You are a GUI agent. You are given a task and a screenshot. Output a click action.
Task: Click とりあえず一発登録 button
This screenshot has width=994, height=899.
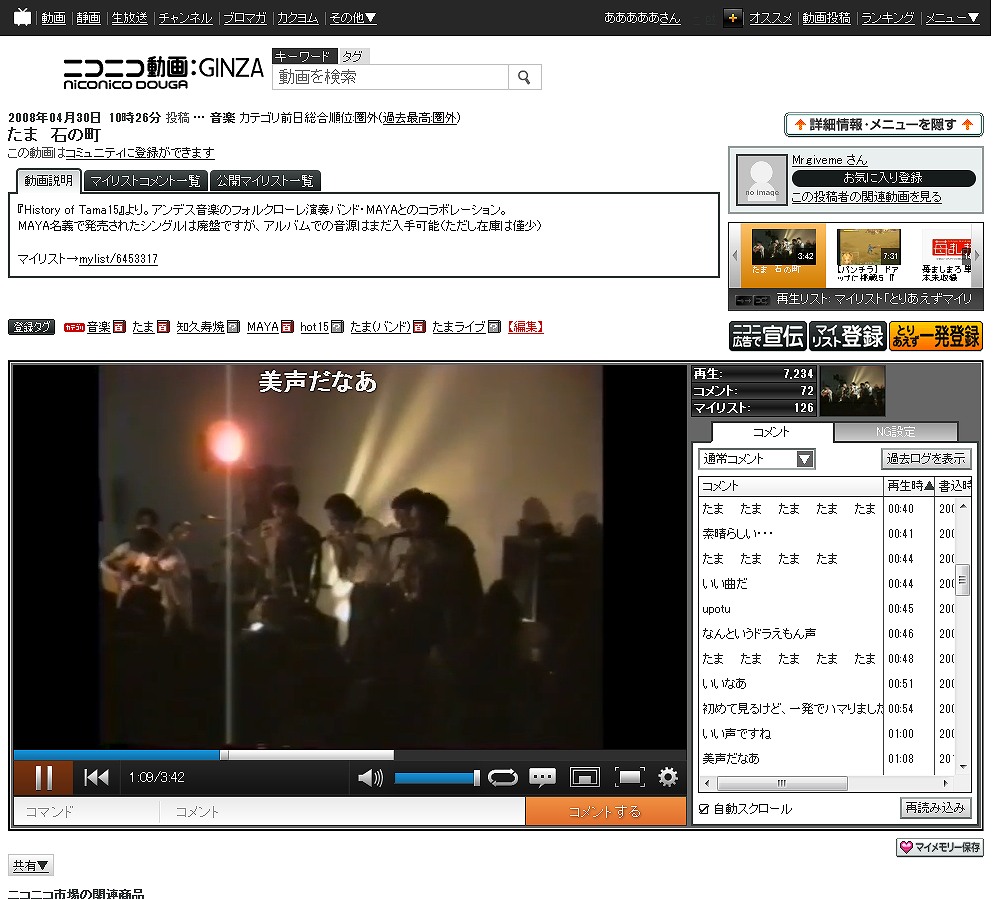pyautogui.click(x=936, y=336)
